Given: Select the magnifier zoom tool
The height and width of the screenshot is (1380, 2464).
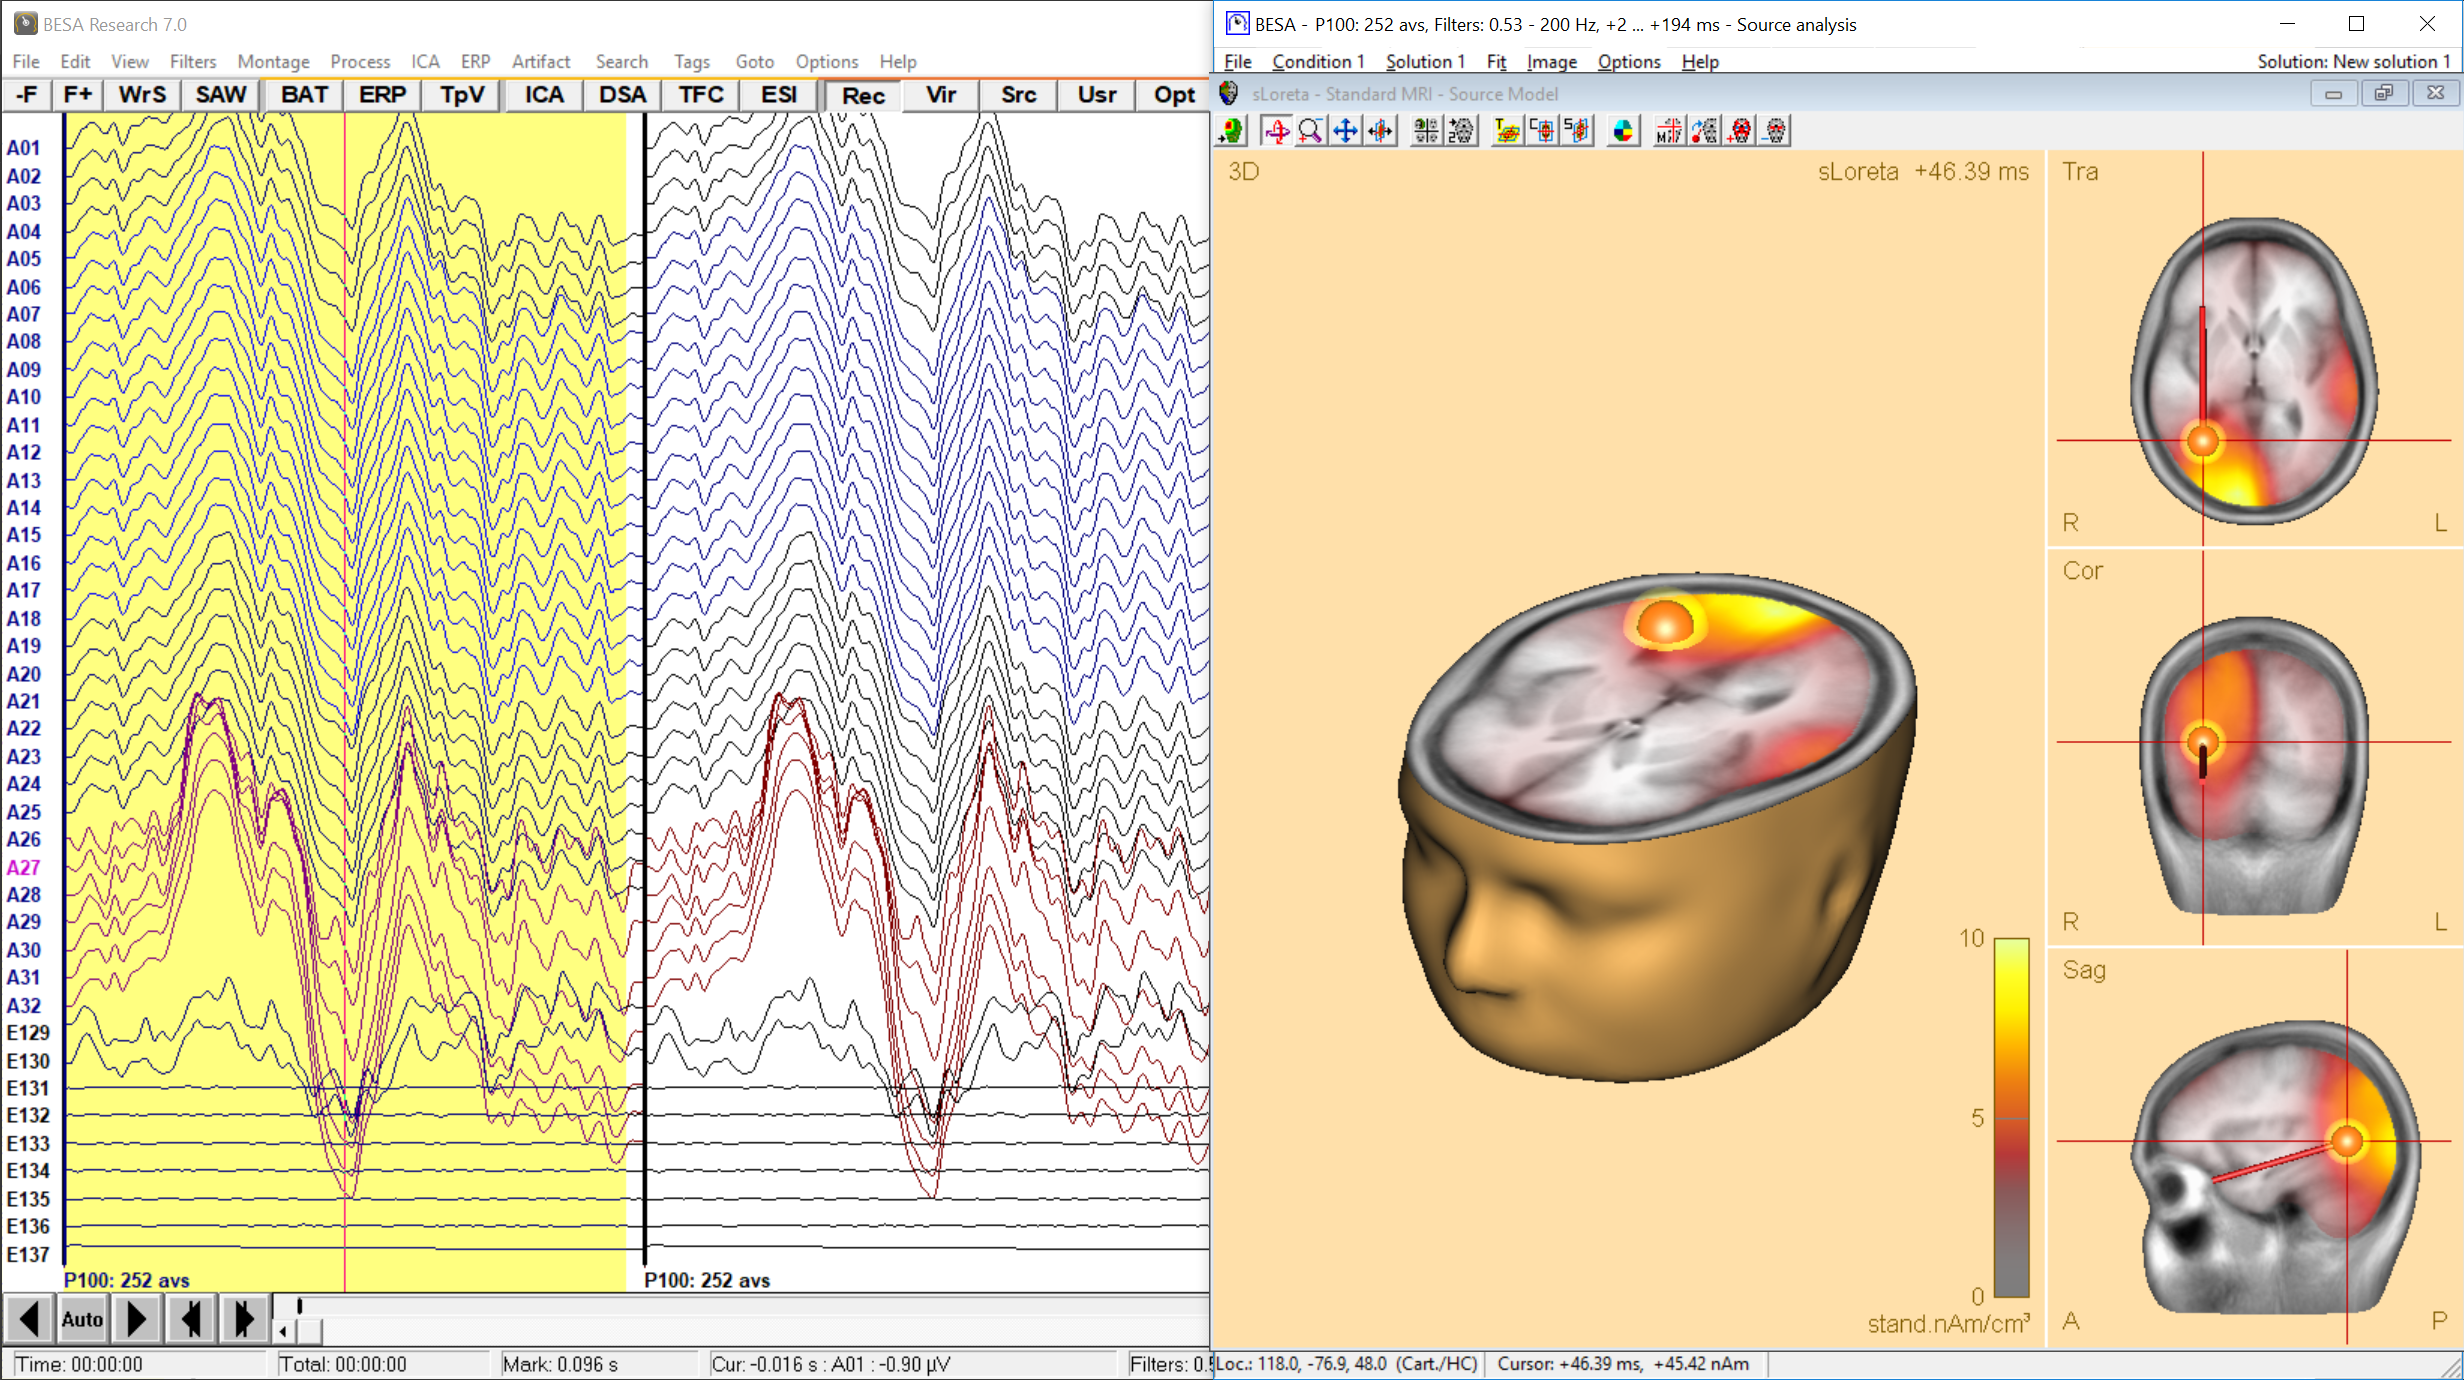Looking at the screenshot, I should [1311, 131].
